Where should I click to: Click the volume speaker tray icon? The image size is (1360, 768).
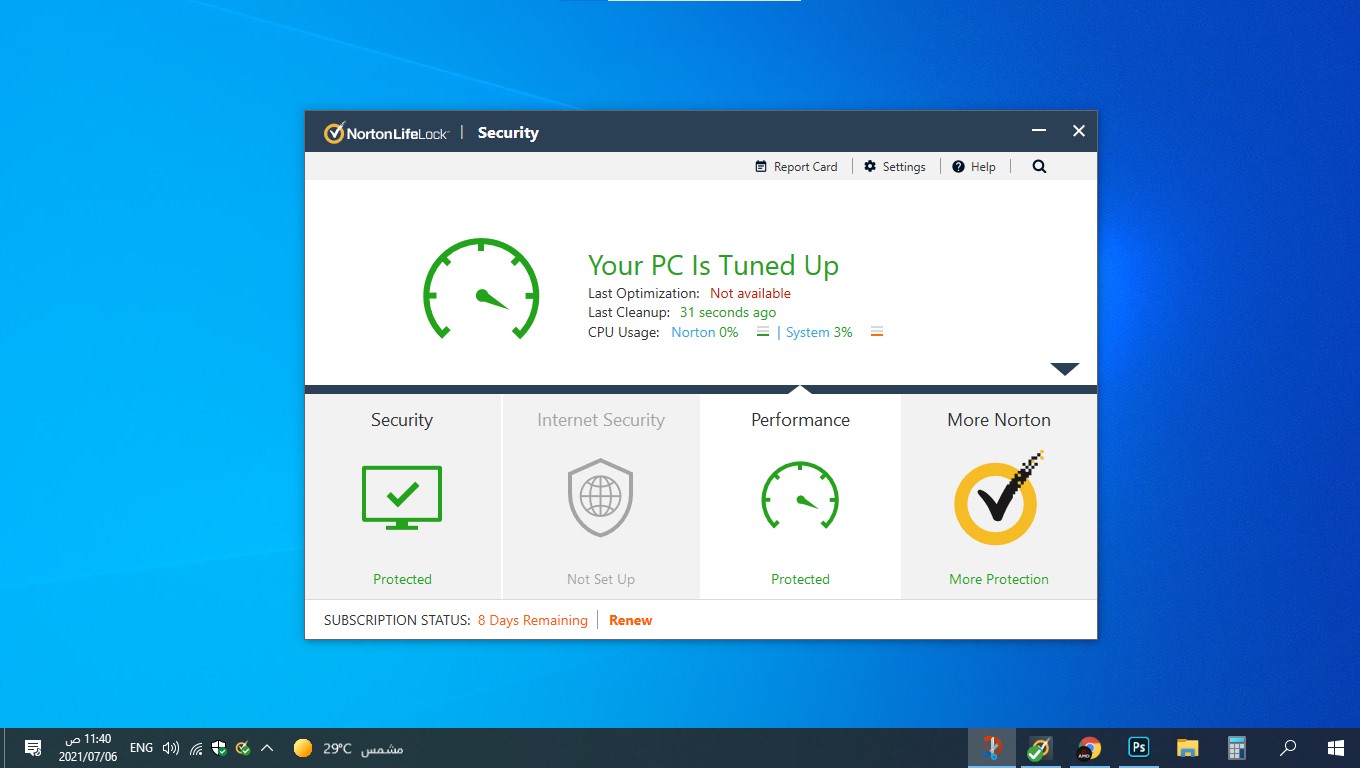pyautogui.click(x=171, y=748)
